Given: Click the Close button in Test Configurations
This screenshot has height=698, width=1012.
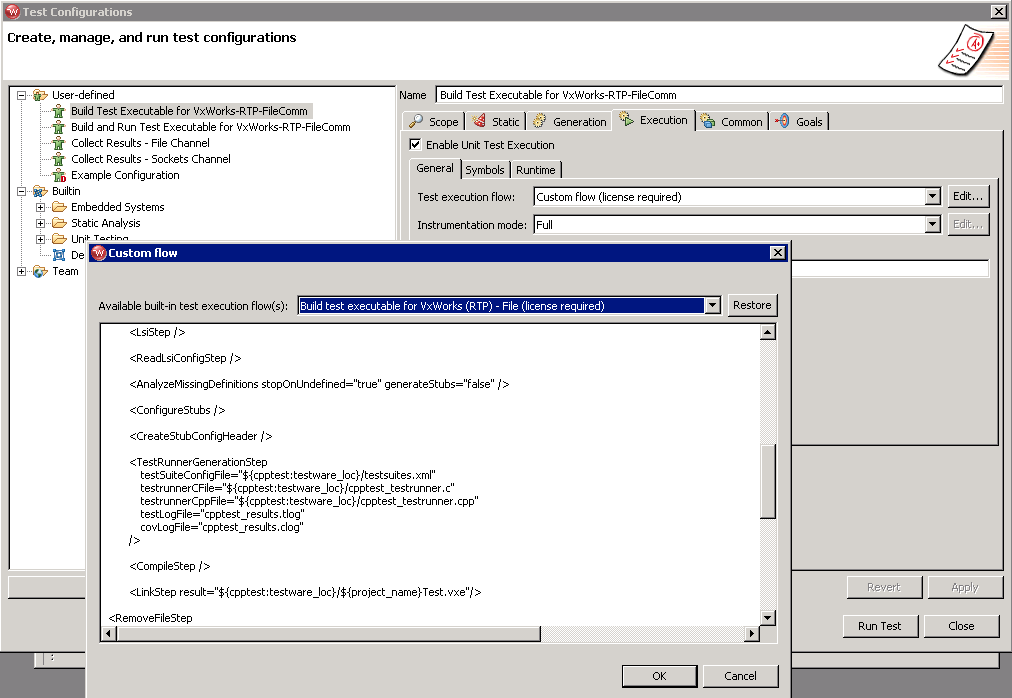Looking at the screenshot, I should point(961,626).
